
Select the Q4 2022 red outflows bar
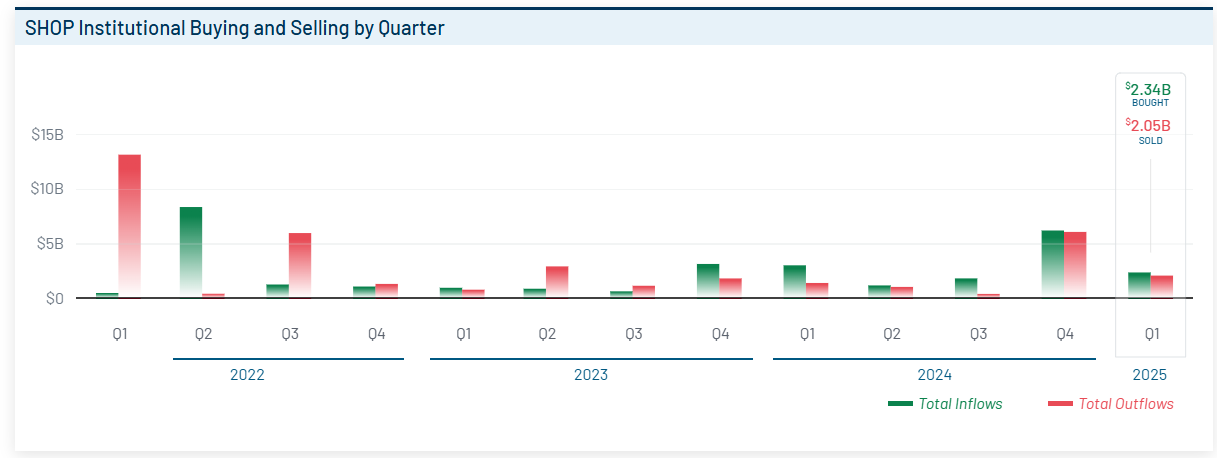pos(386,291)
